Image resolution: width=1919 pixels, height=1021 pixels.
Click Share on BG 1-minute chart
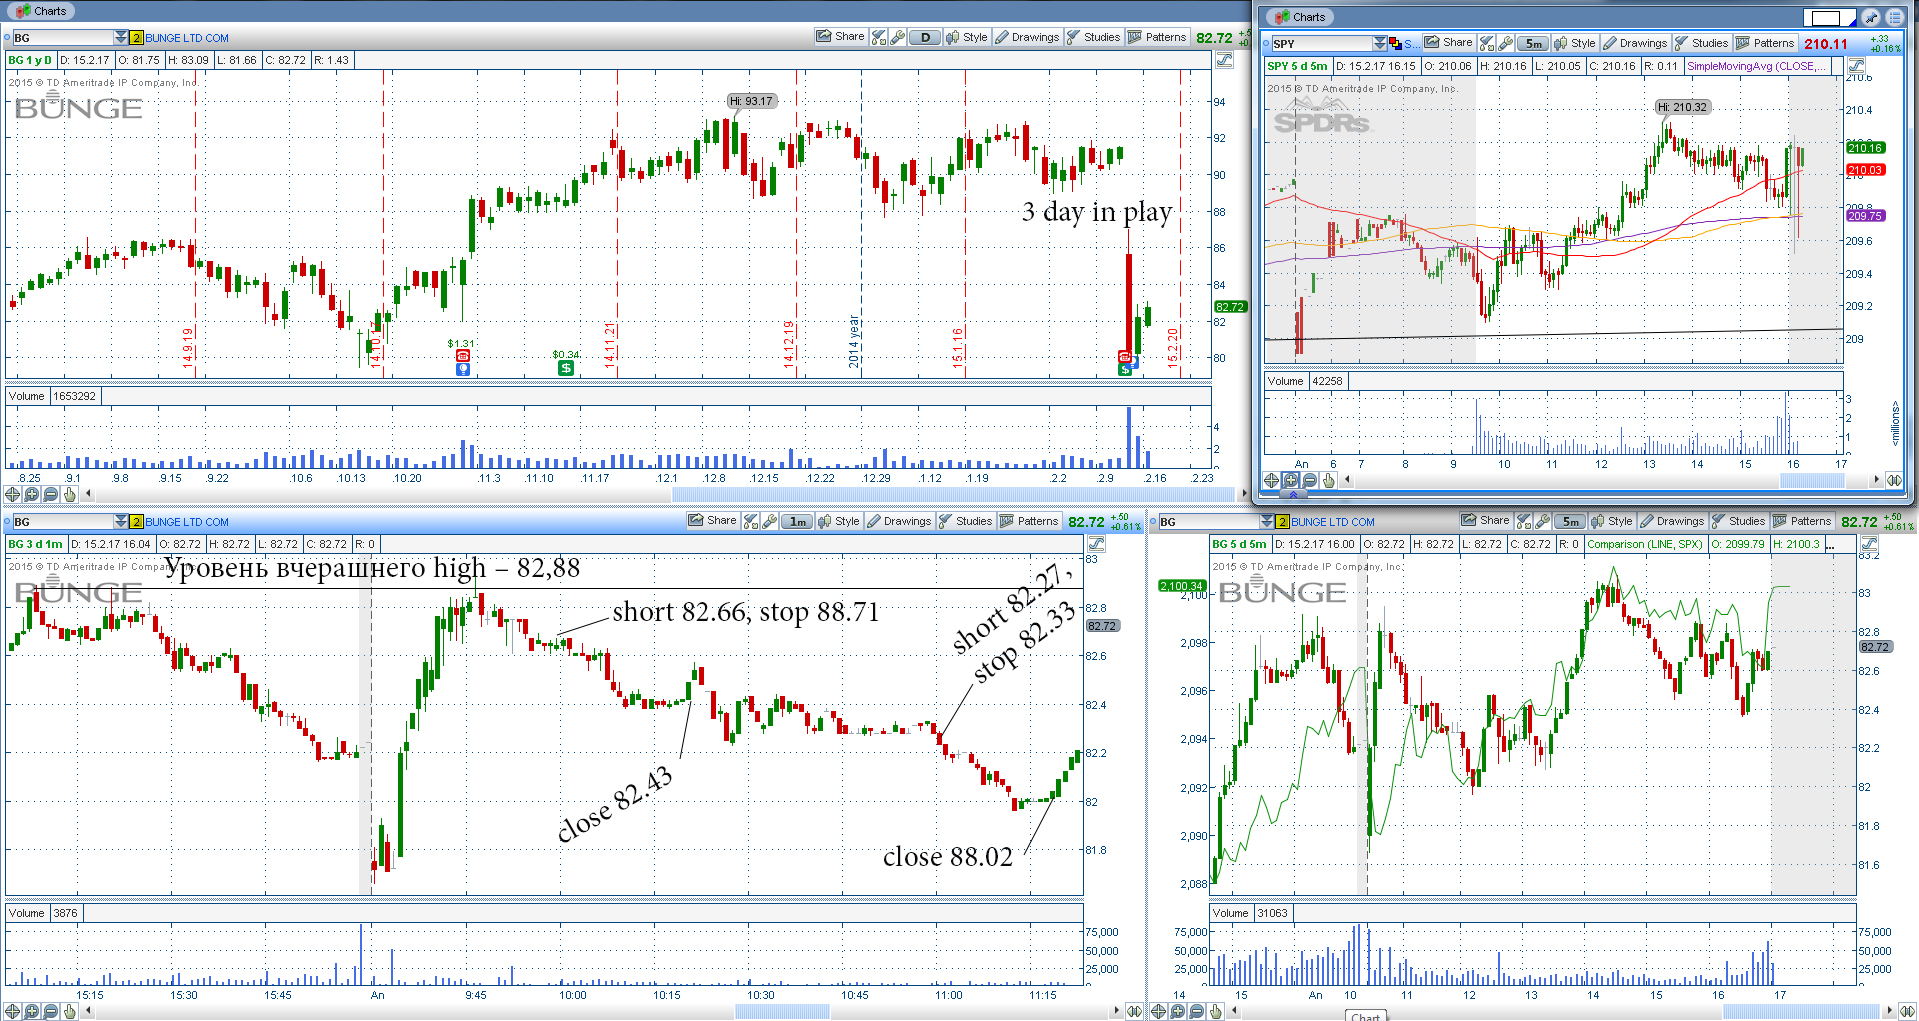[x=712, y=521]
